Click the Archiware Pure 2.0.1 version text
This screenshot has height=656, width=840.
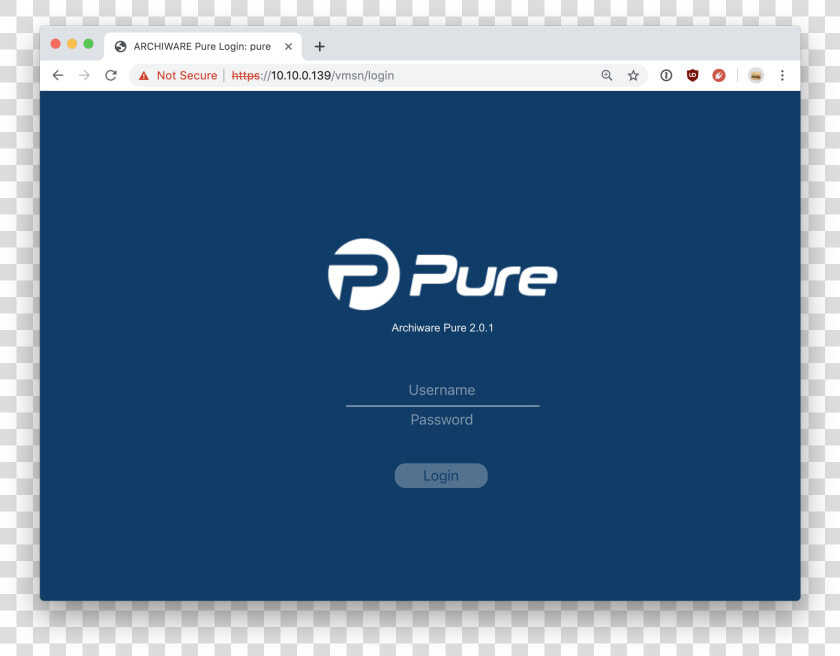442,328
